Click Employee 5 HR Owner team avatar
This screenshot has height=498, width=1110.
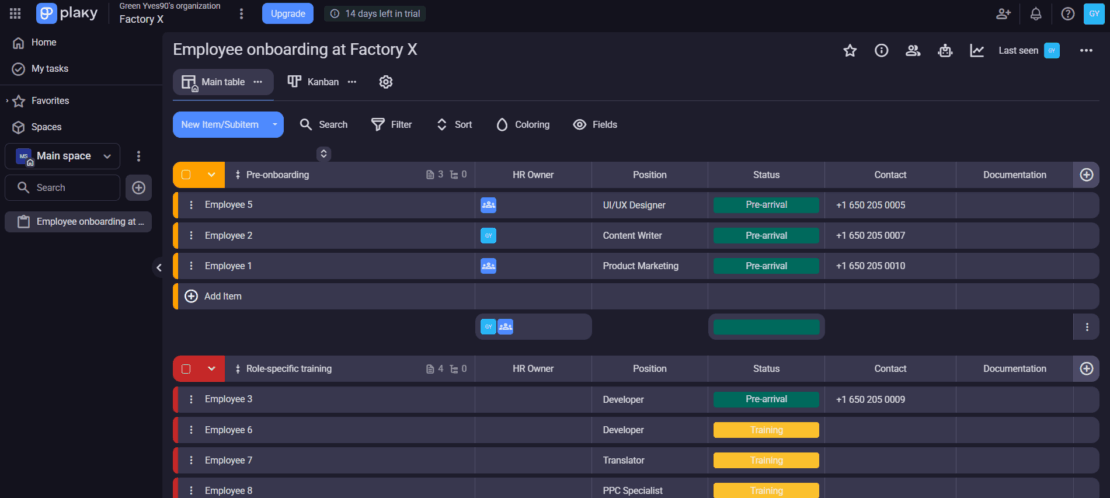(x=488, y=205)
